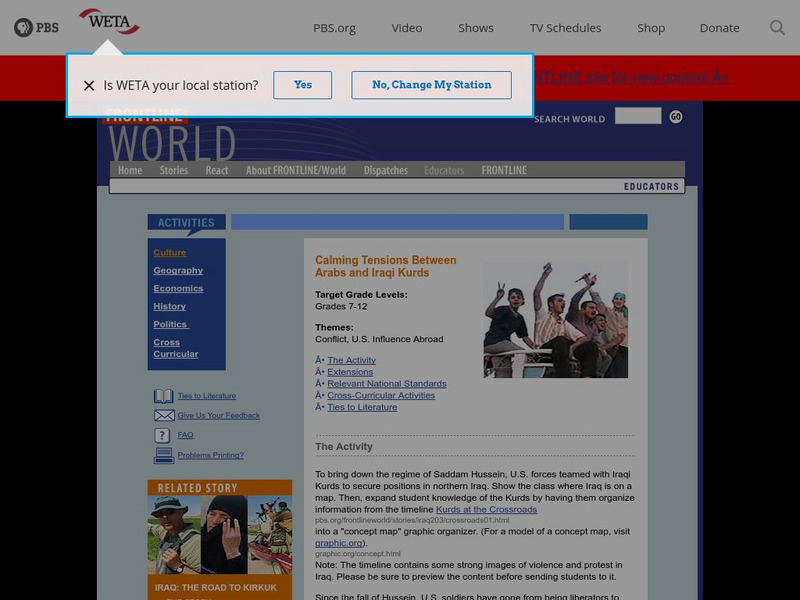This screenshot has height=600, width=800.
Task: Open Give Us Your Feedback link
Action: point(218,415)
